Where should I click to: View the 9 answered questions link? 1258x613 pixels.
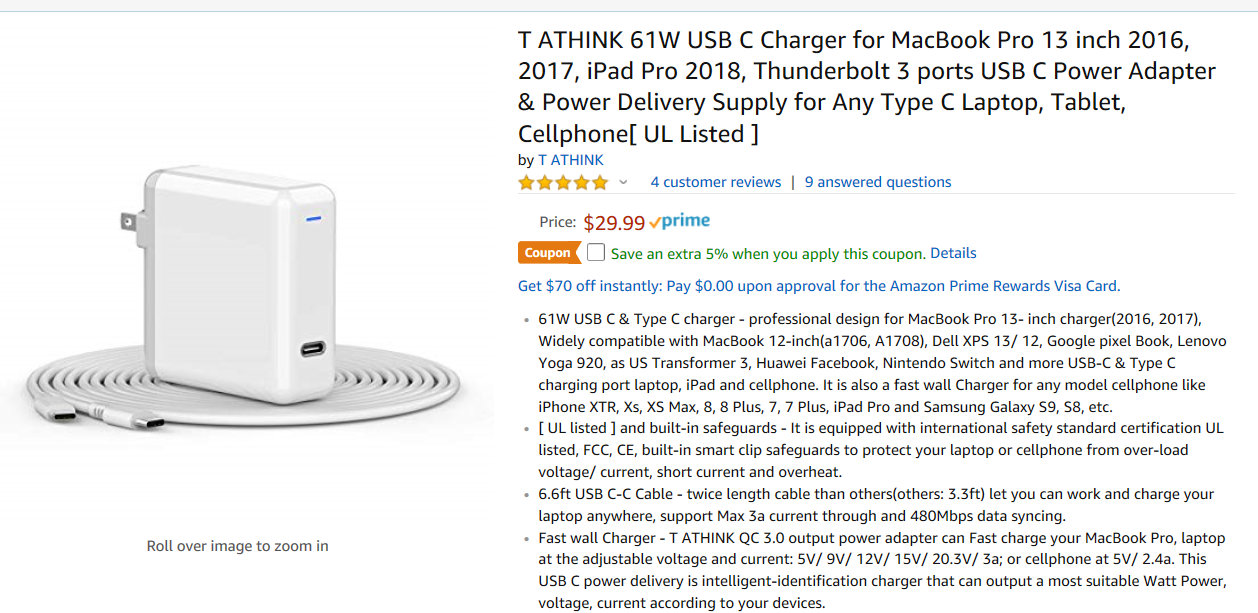878,182
